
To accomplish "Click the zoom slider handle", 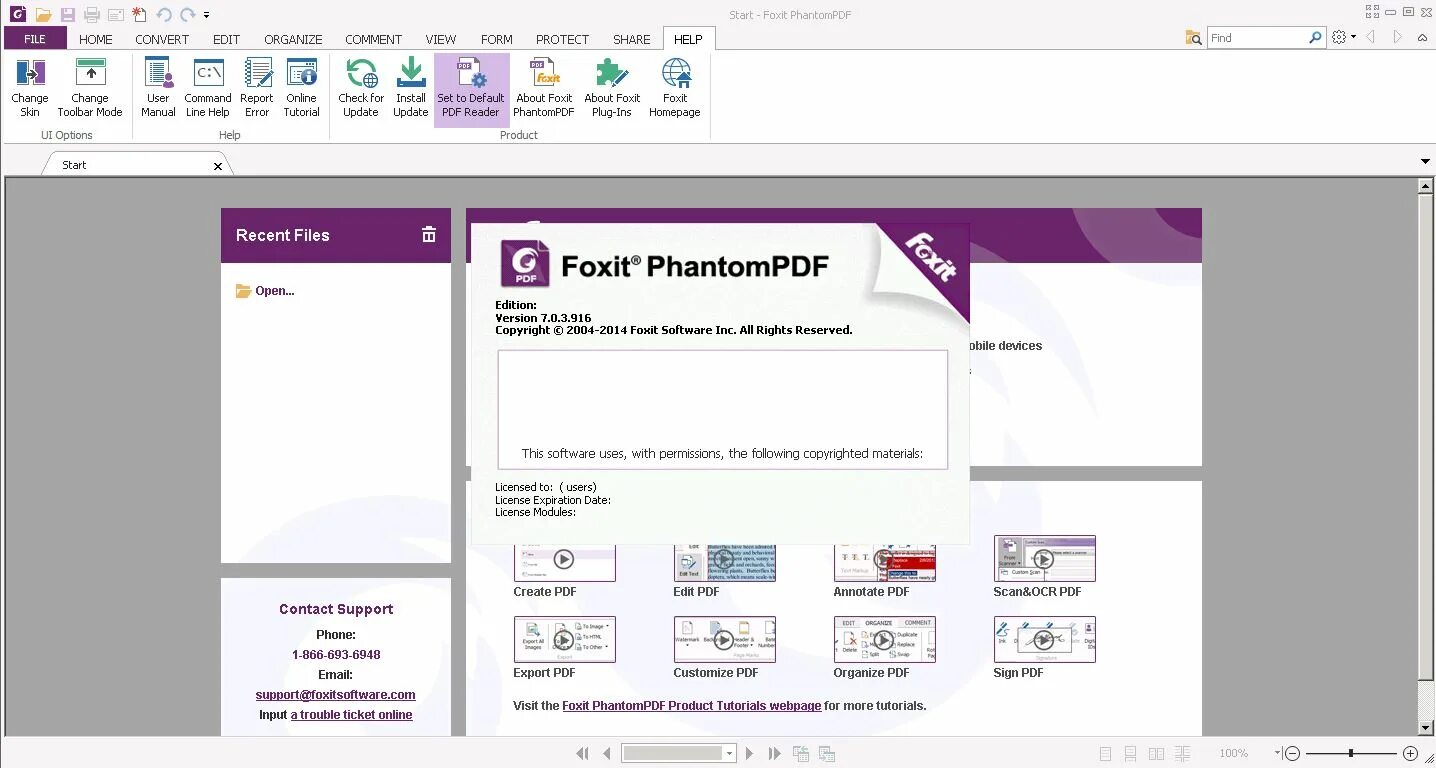I will 1351,753.
